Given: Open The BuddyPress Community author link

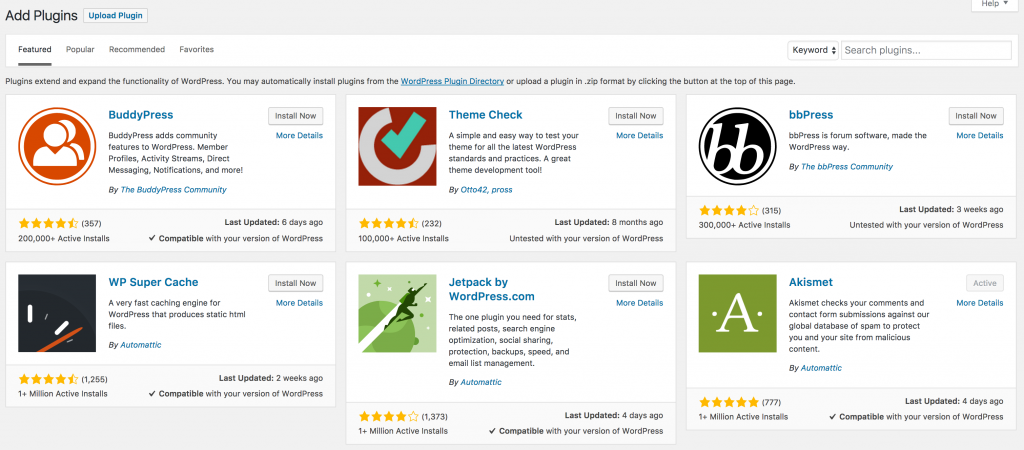Looking at the screenshot, I should (173, 190).
